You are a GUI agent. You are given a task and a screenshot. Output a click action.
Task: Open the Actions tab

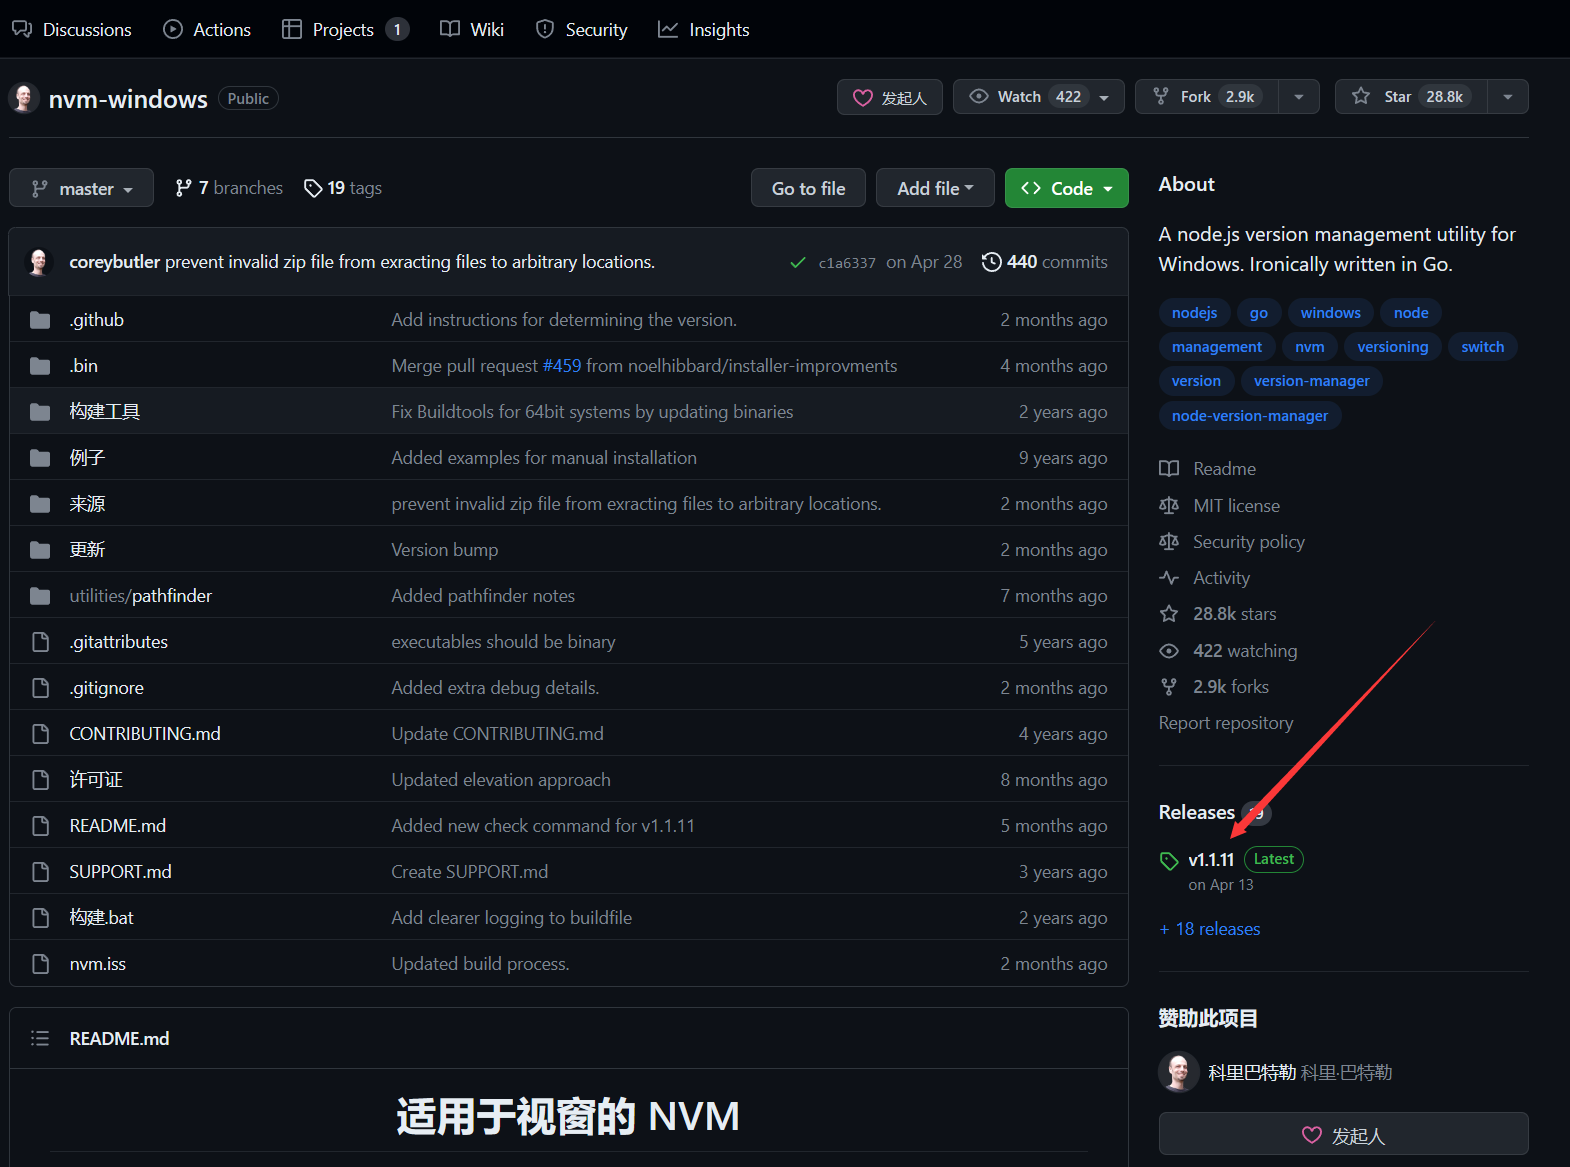207,30
